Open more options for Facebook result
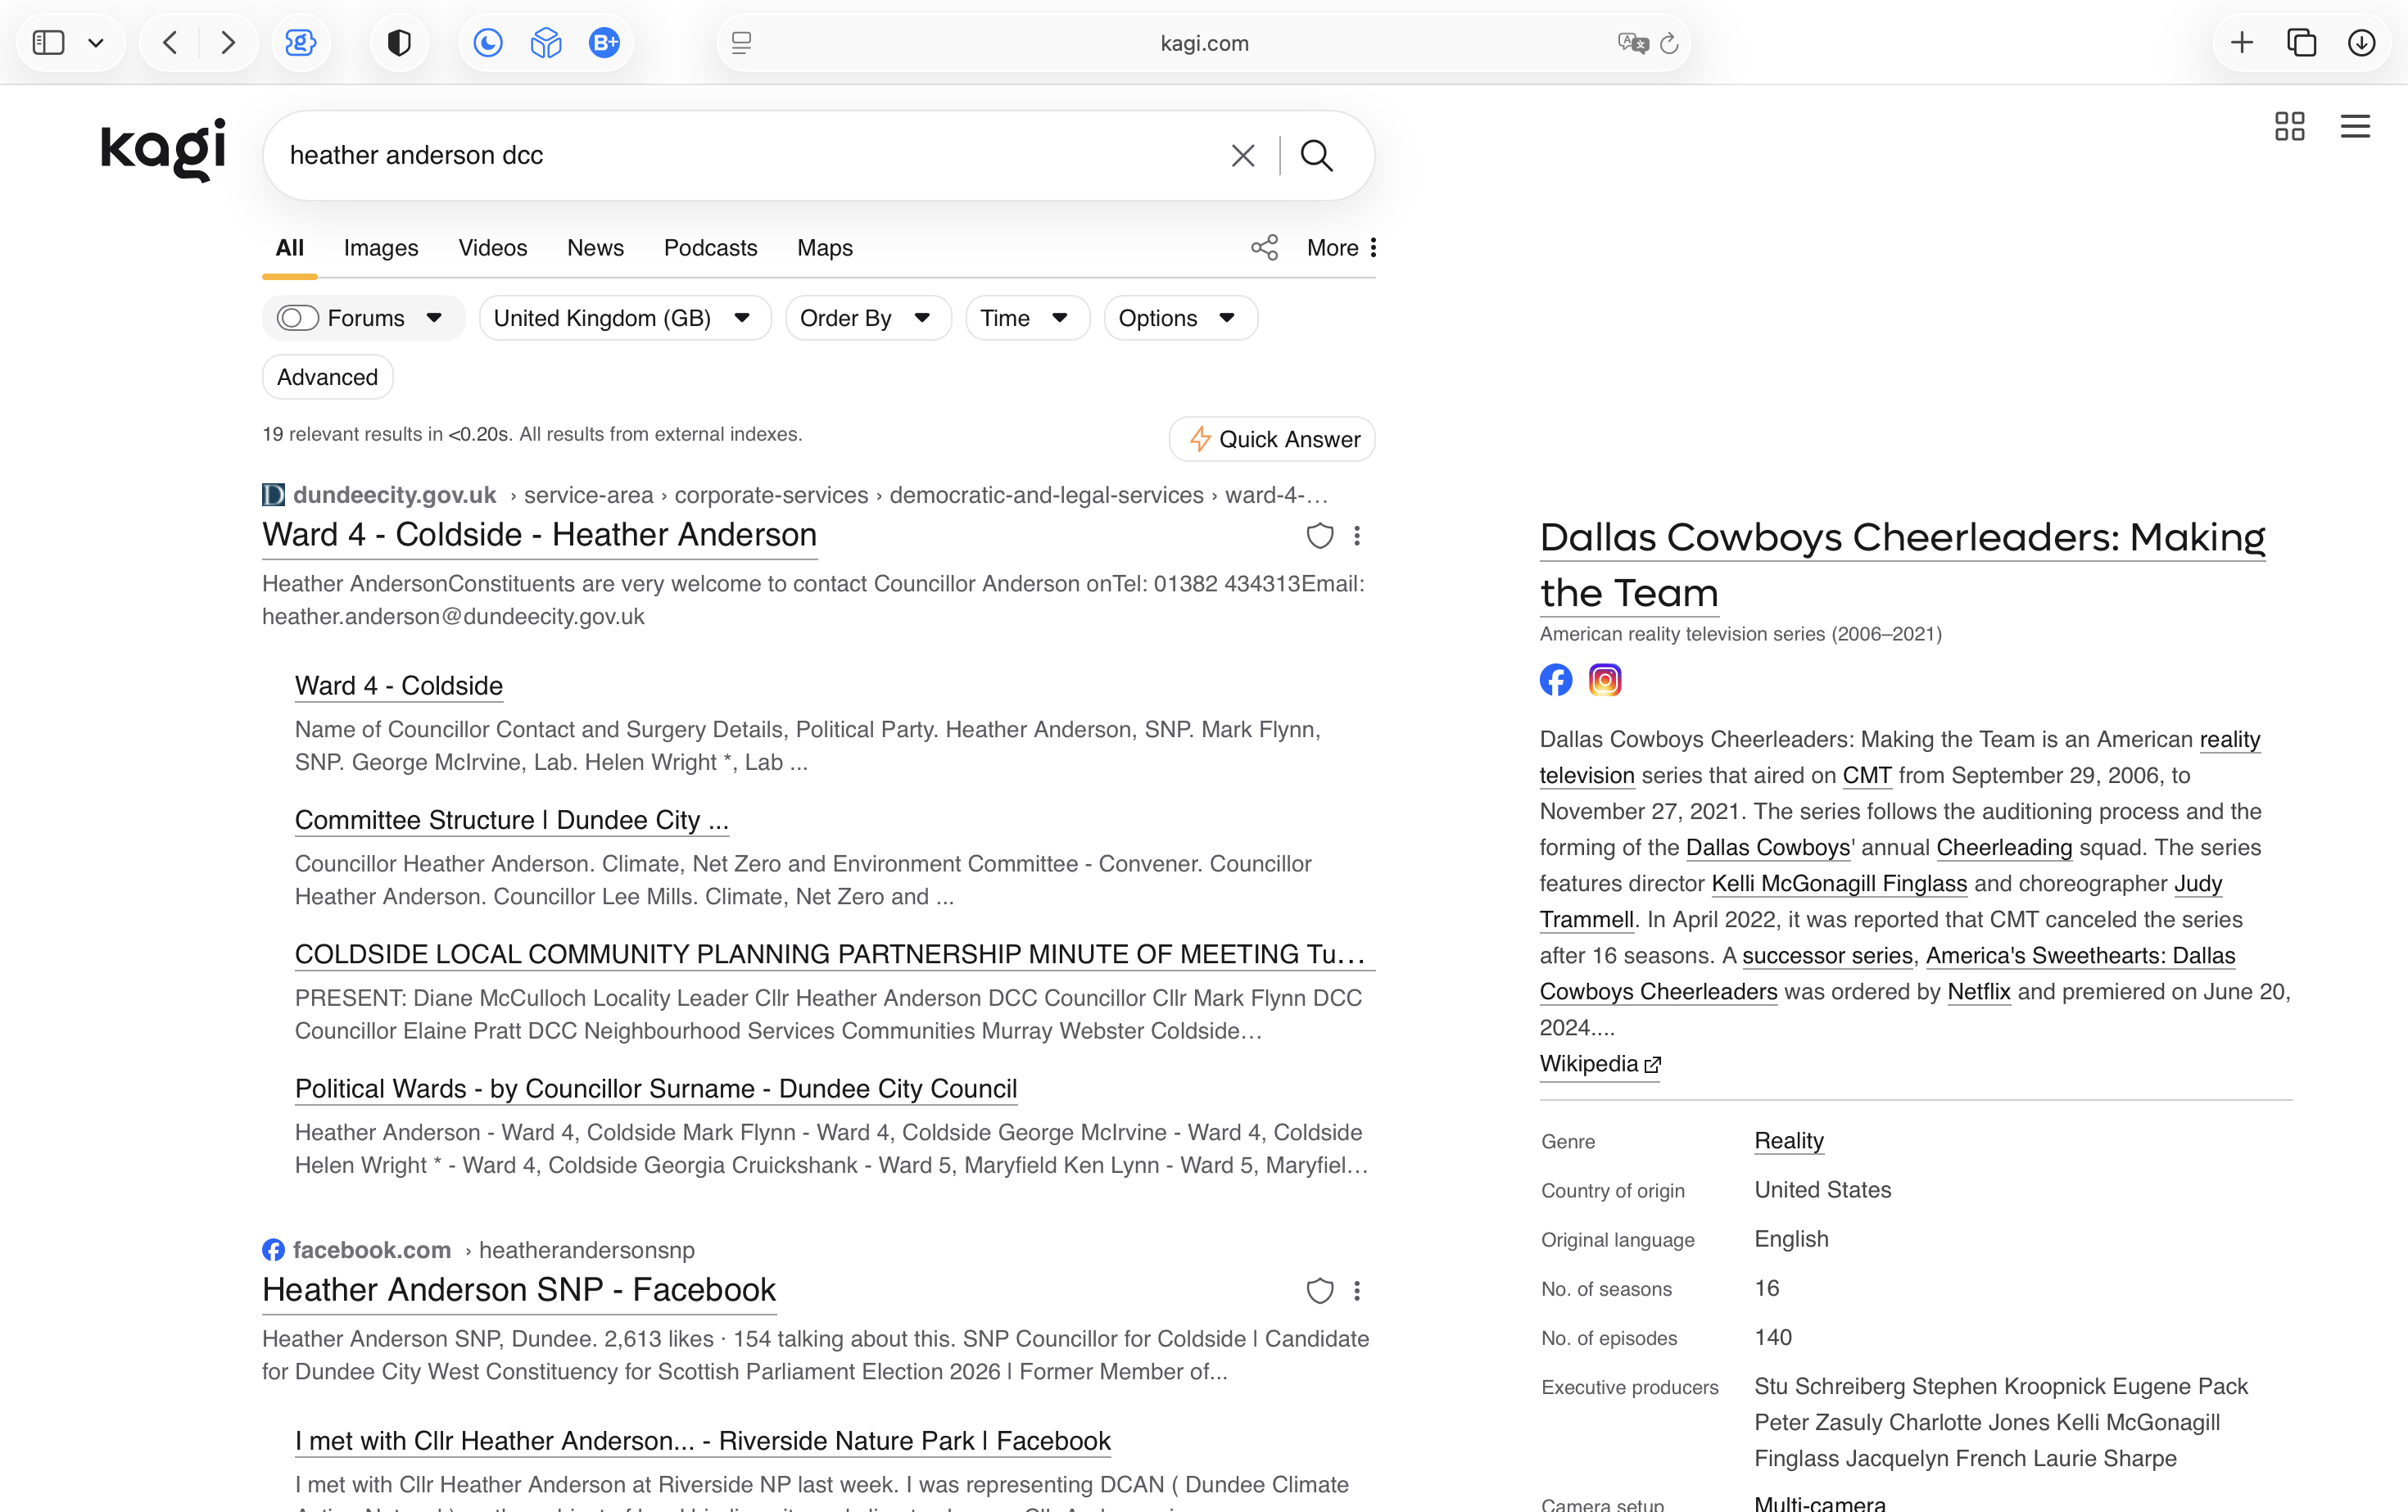 (x=1357, y=1291)
